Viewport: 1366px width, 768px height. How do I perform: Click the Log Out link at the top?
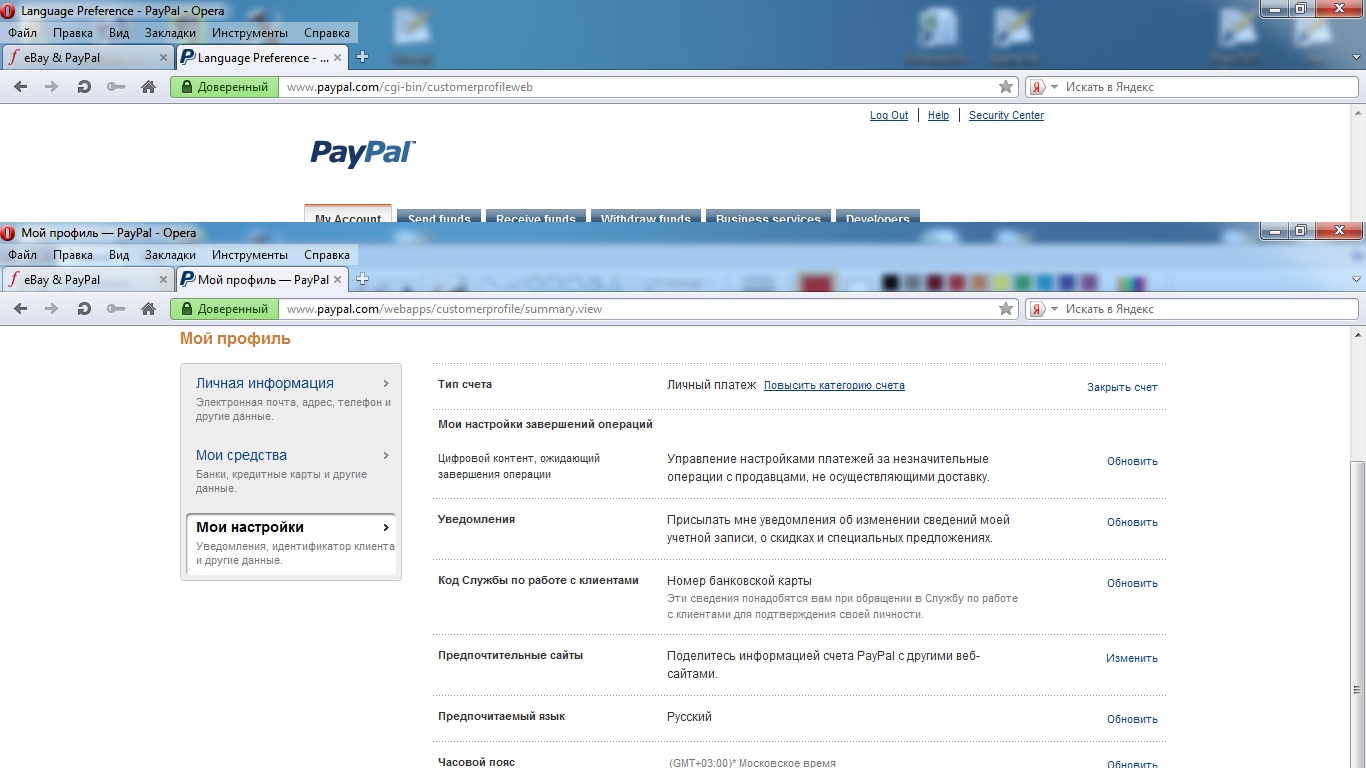tap(888, 115)
